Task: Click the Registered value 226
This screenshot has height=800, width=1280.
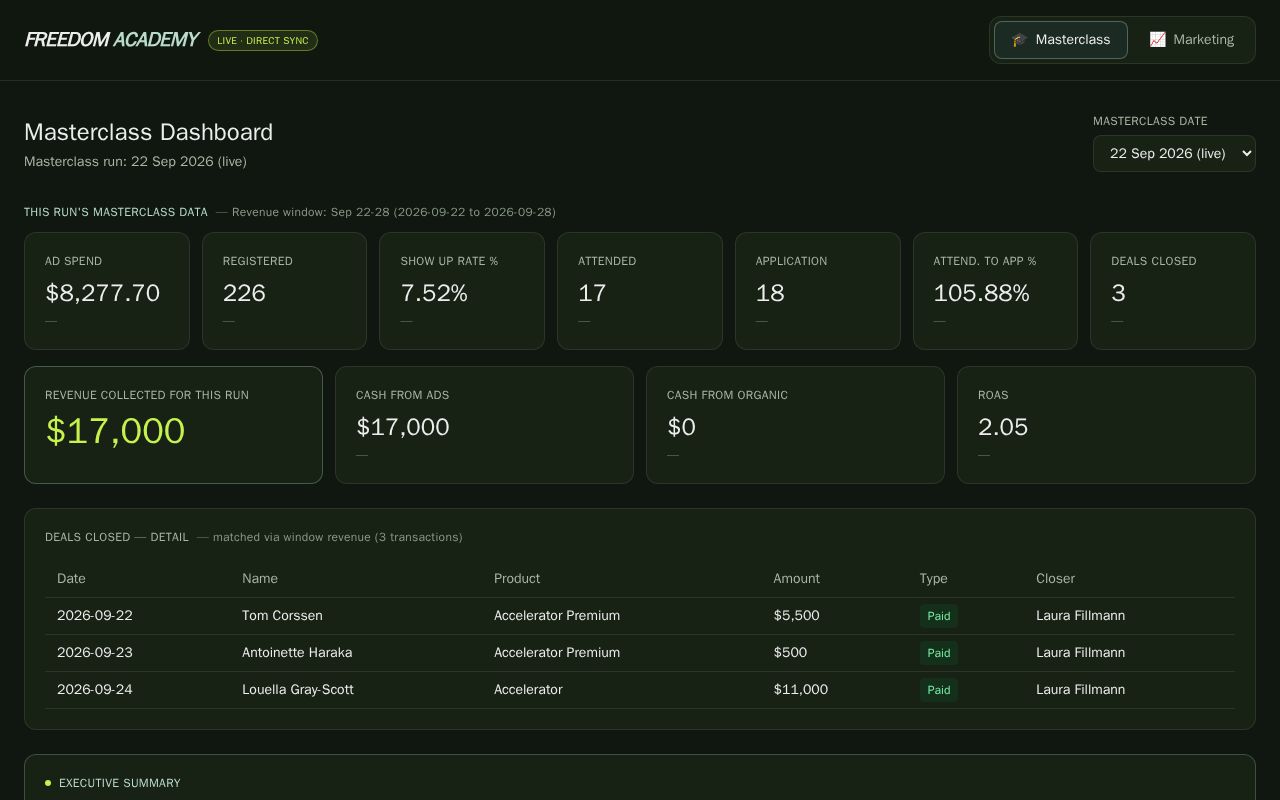Action: coord(244,293)
